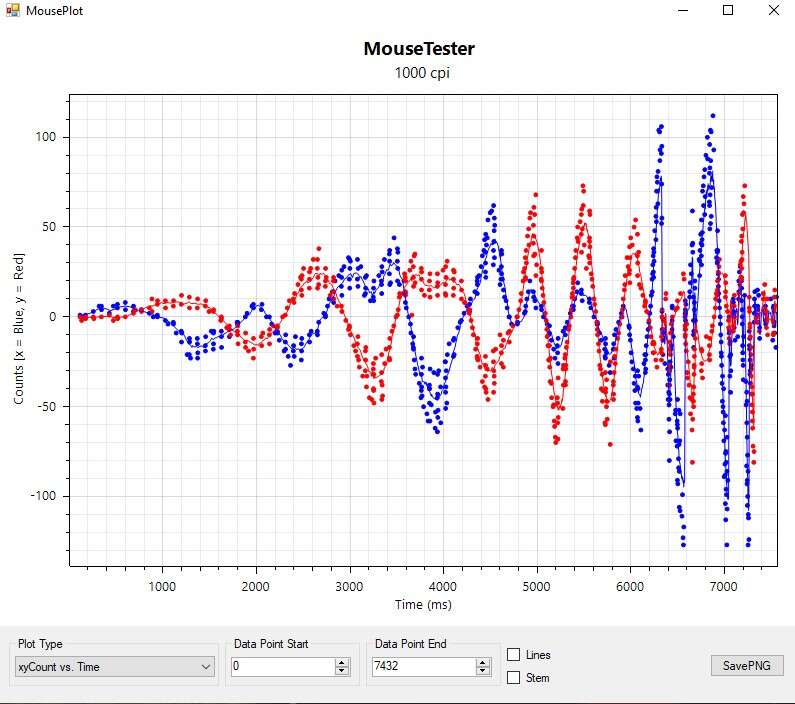Screen dimensions: 795x704
Task: Decrease Data Point Start with down arrow
Action: coord(342,670)
